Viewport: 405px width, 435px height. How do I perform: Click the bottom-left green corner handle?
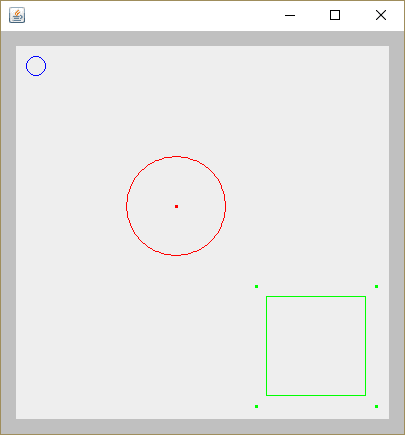point(256,406)
